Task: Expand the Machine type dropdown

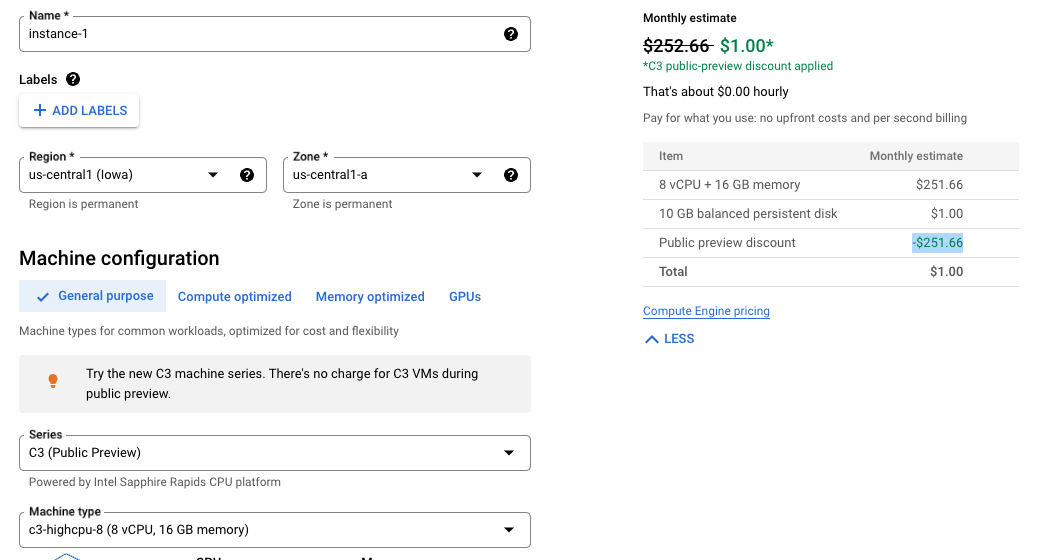Action: pos(275,530)
